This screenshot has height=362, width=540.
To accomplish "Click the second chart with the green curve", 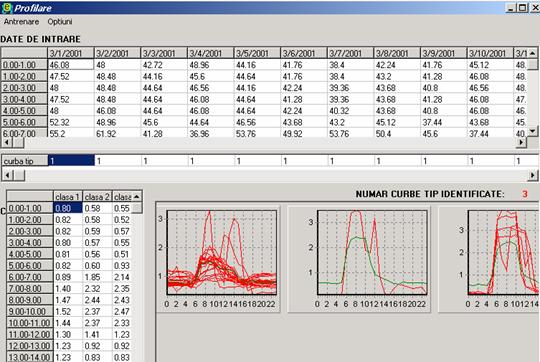I will (359, 257).
